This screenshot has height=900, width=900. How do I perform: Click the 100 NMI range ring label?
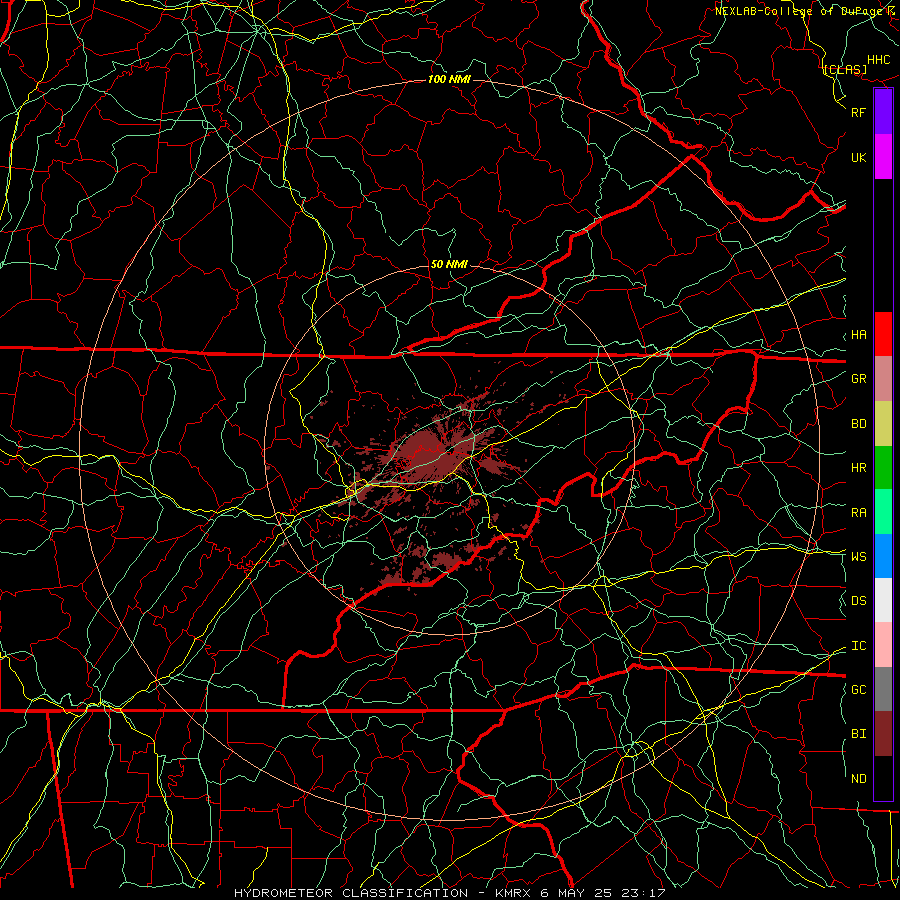[x=449, y=79]
